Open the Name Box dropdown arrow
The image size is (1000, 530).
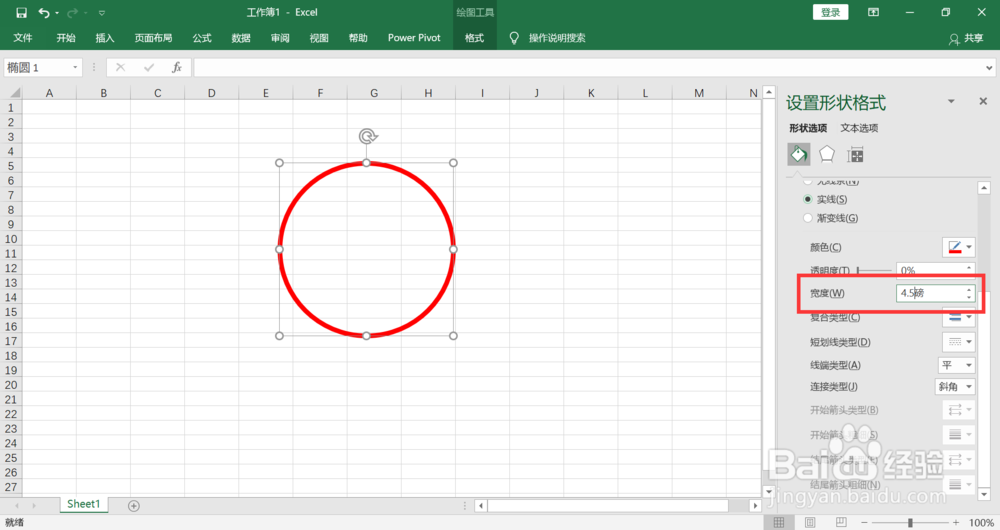[x=75, y=68]
